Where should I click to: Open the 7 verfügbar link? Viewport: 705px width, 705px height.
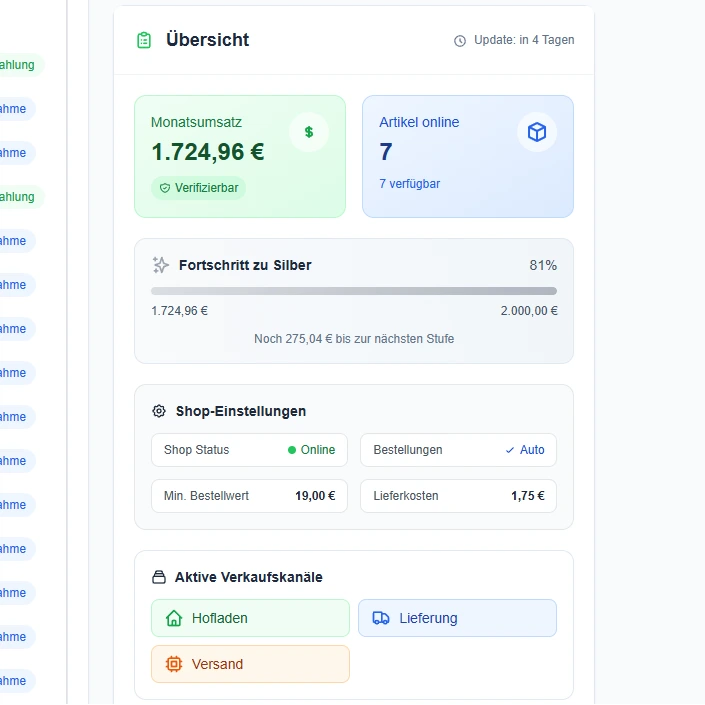click(409, 184)
